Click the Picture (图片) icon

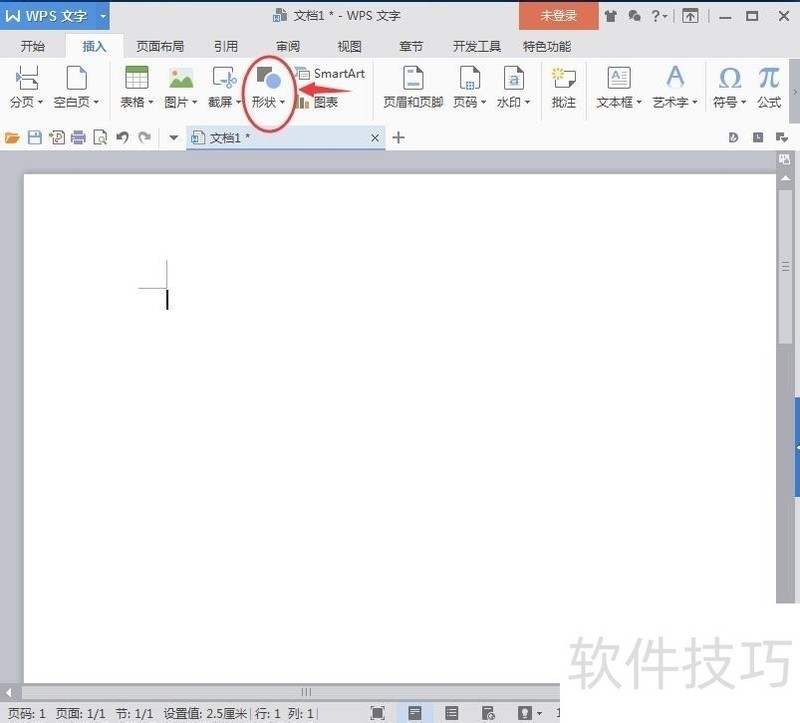(x=181, y=78)
